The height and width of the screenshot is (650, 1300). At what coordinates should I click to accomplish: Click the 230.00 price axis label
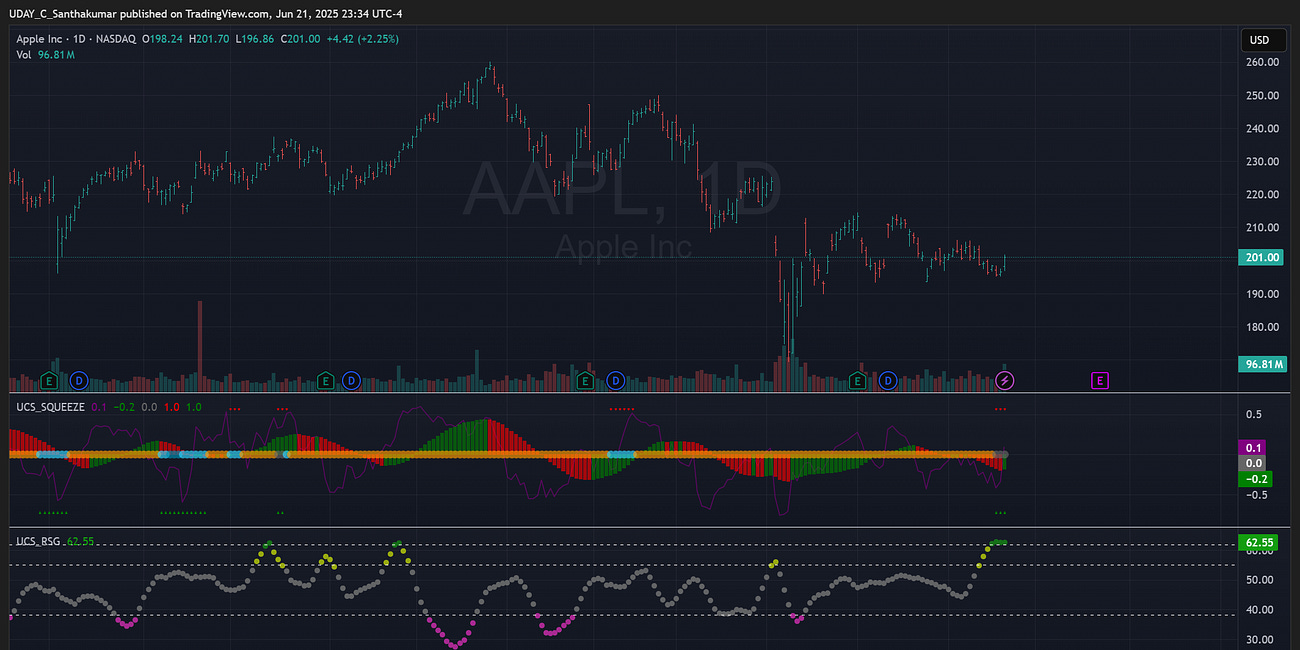[1264, 161]
